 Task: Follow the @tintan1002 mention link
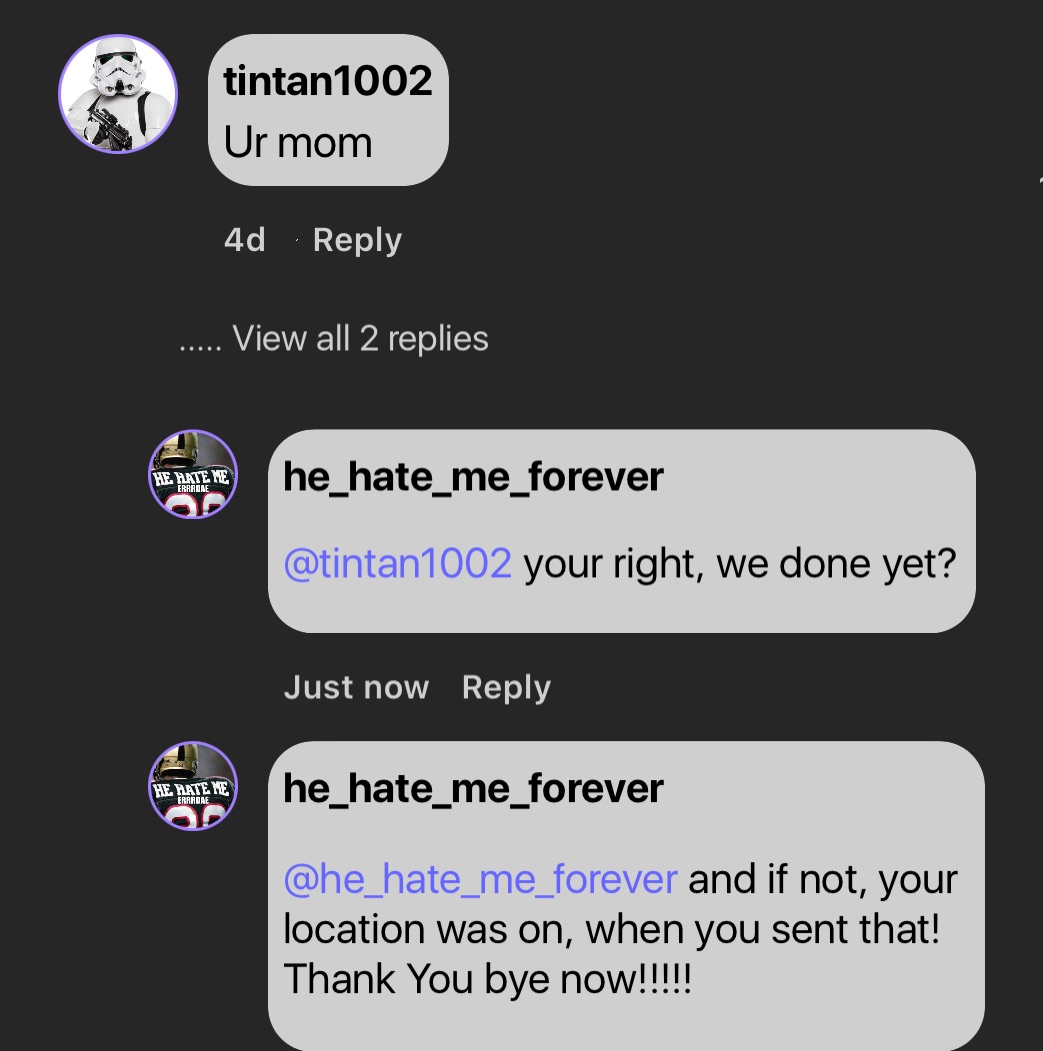click(x=397, y=565)
